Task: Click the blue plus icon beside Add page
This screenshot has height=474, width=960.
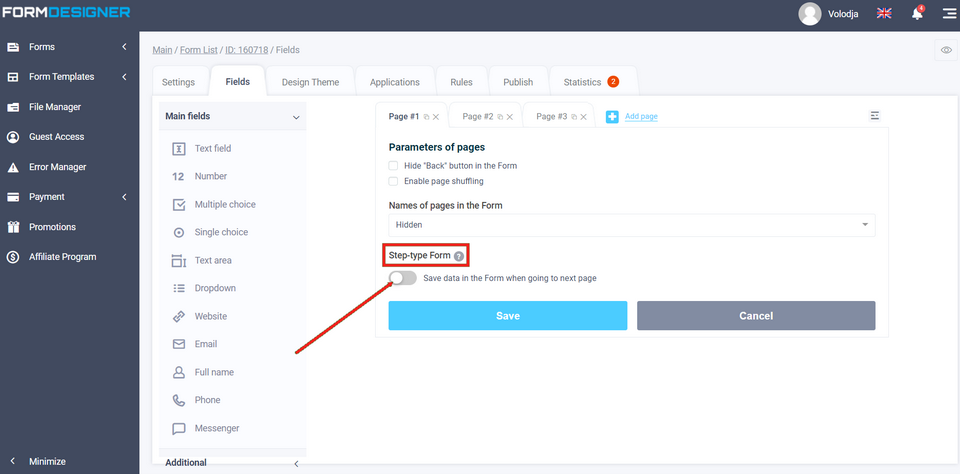Action: [x=612, y=117]
